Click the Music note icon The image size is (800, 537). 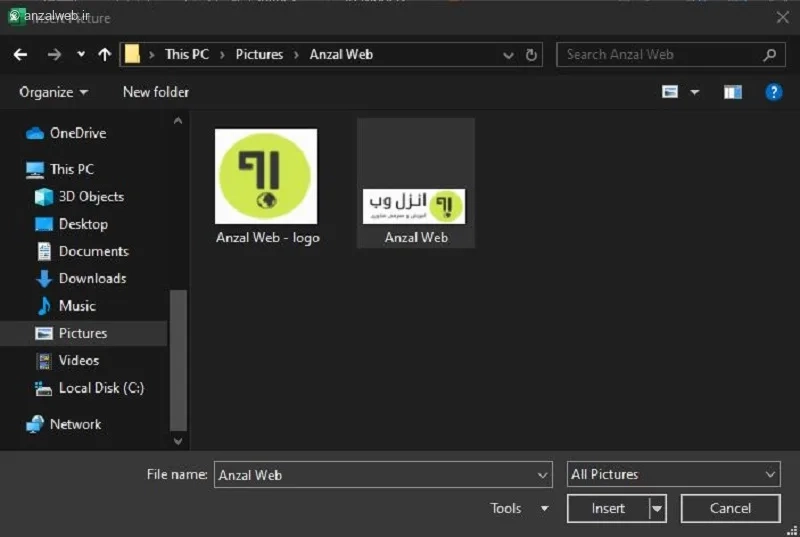[44, 306]
